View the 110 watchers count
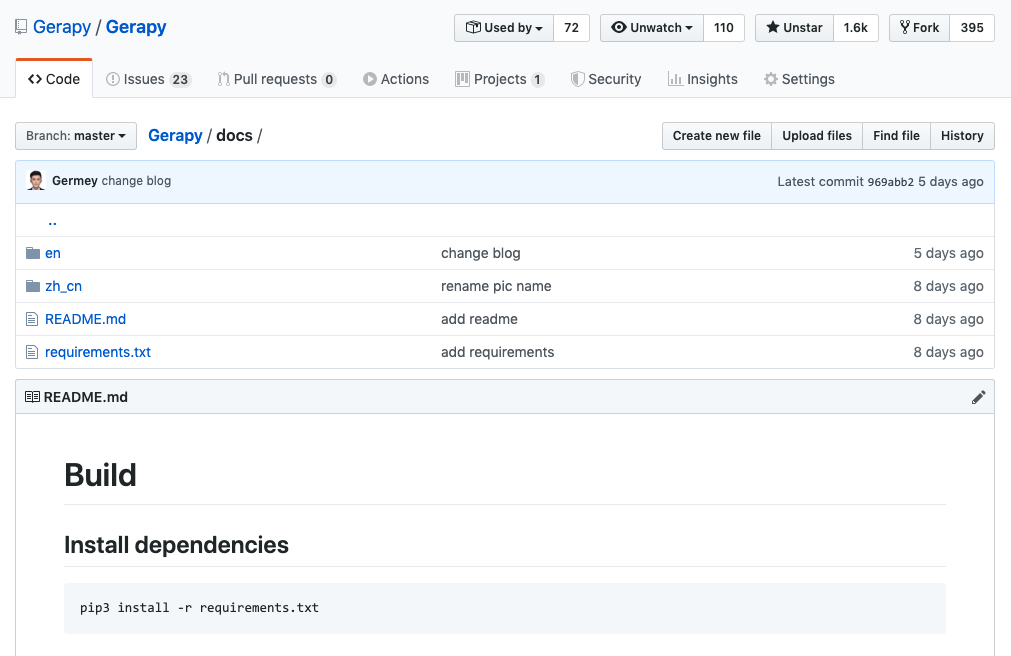This screenshot has width=1011, height=656. click(x=723, y=28)
